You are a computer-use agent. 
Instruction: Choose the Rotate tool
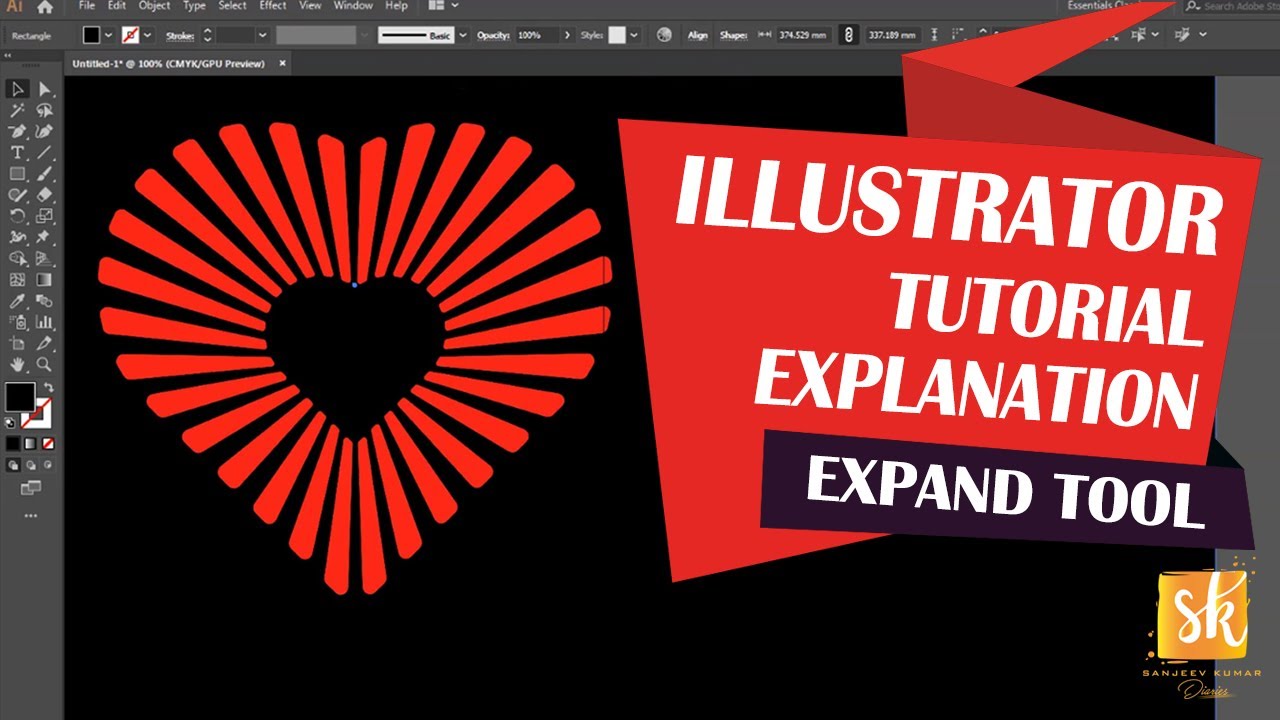click(18, 215)
